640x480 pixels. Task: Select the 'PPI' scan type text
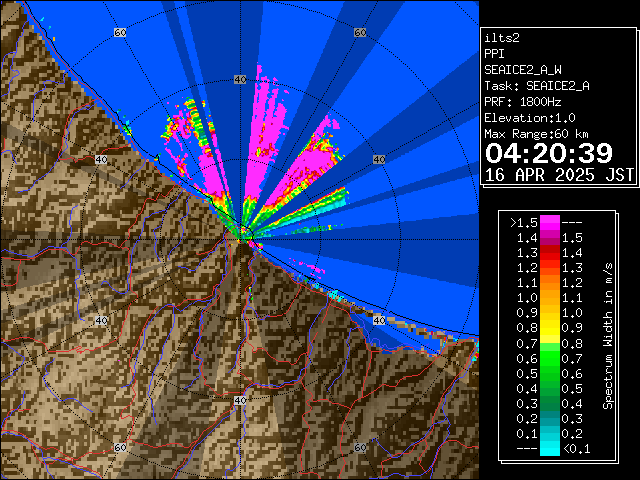pos(494,54)
